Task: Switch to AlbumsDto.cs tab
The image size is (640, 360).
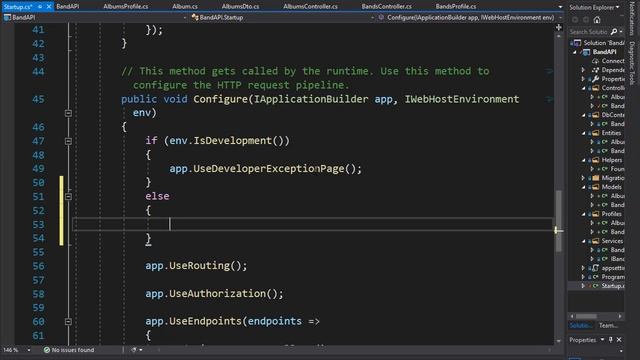Action: (x=240, y=7)
